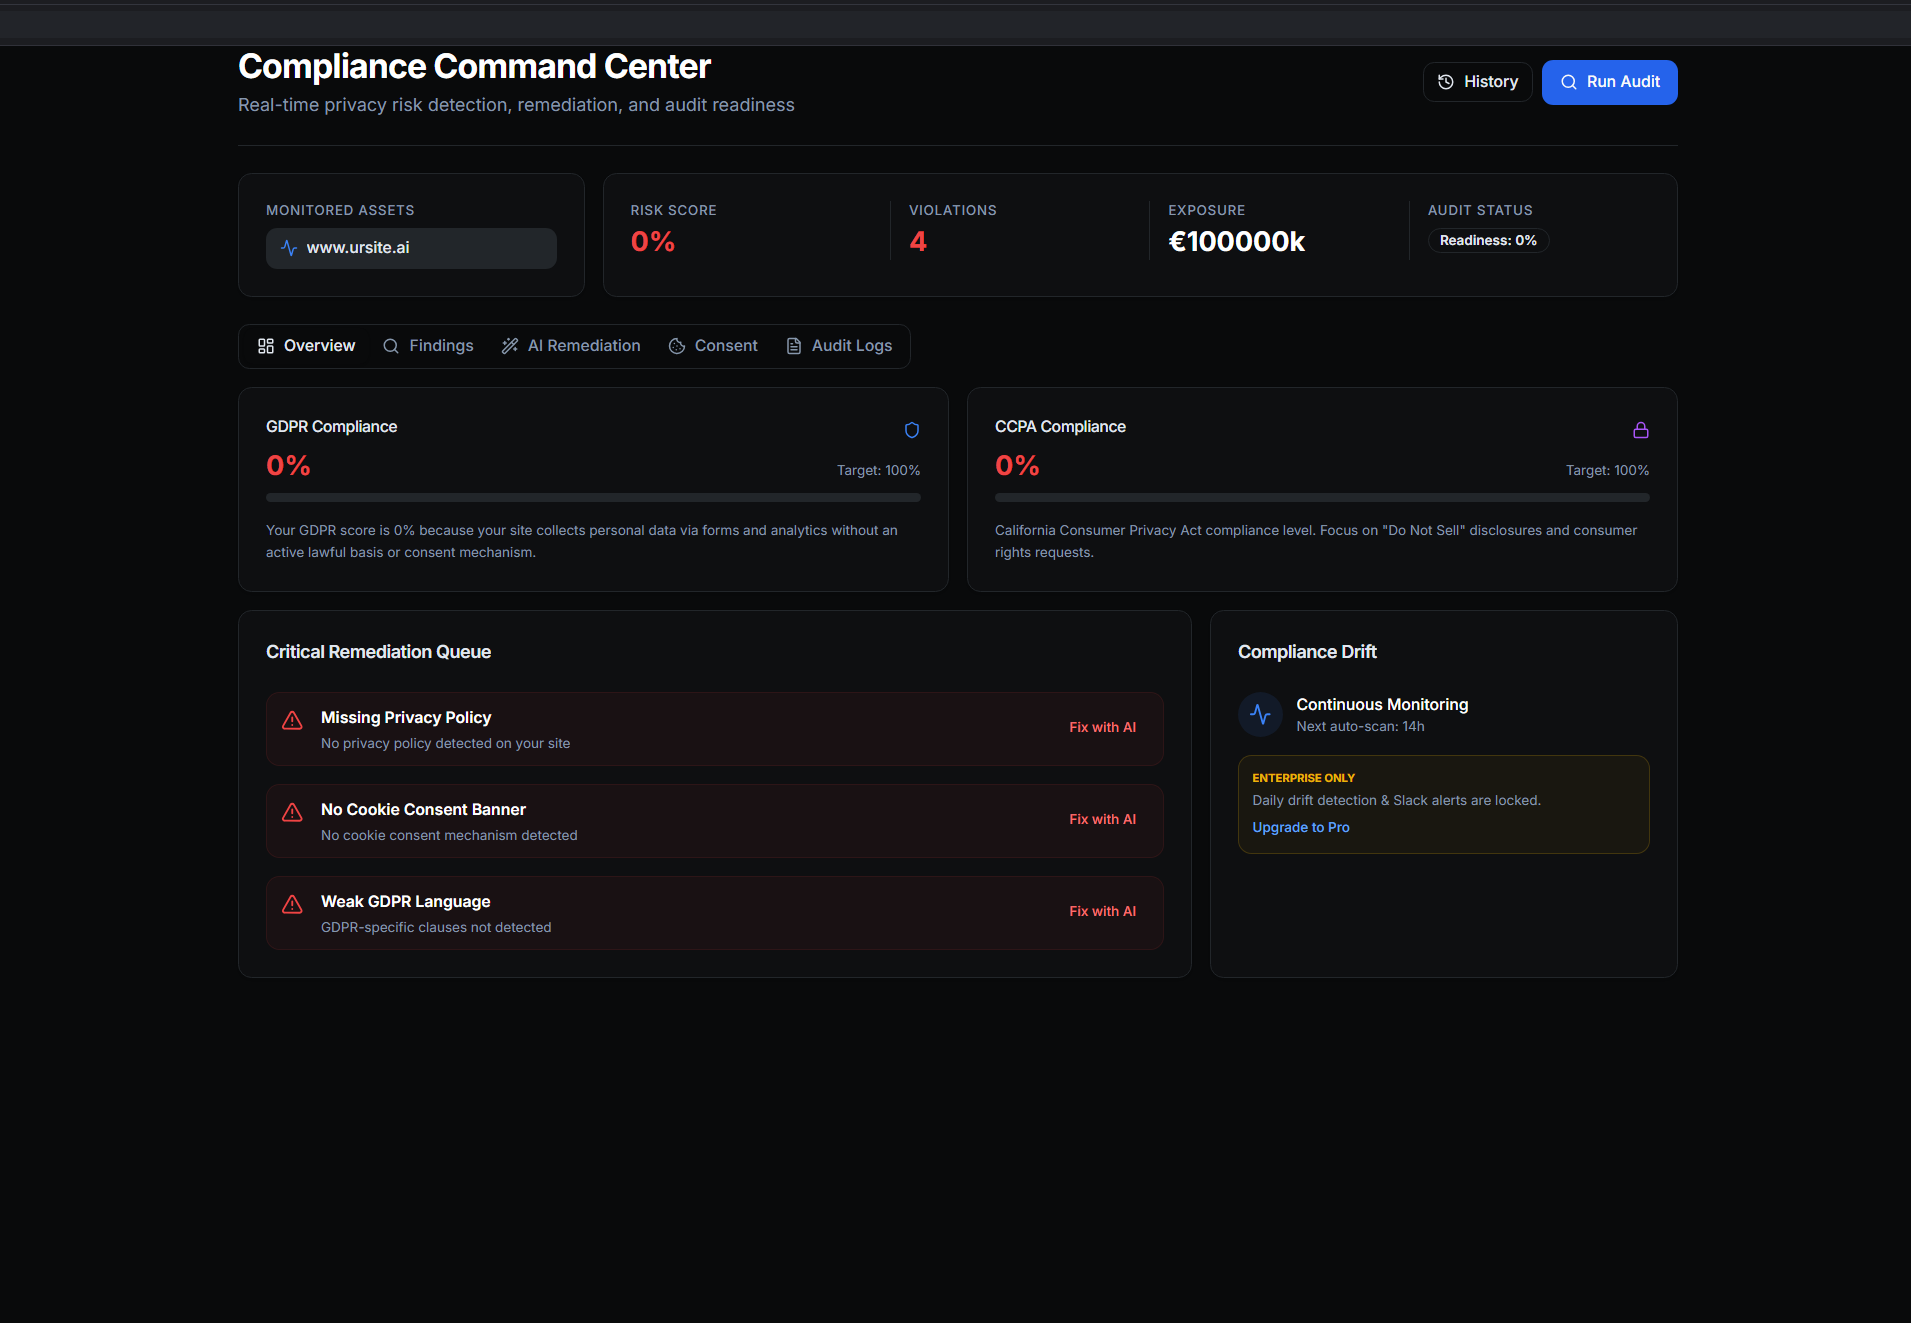
Task: Fix No Cookie Consent Banner with AI
Action: [1102, 819]
